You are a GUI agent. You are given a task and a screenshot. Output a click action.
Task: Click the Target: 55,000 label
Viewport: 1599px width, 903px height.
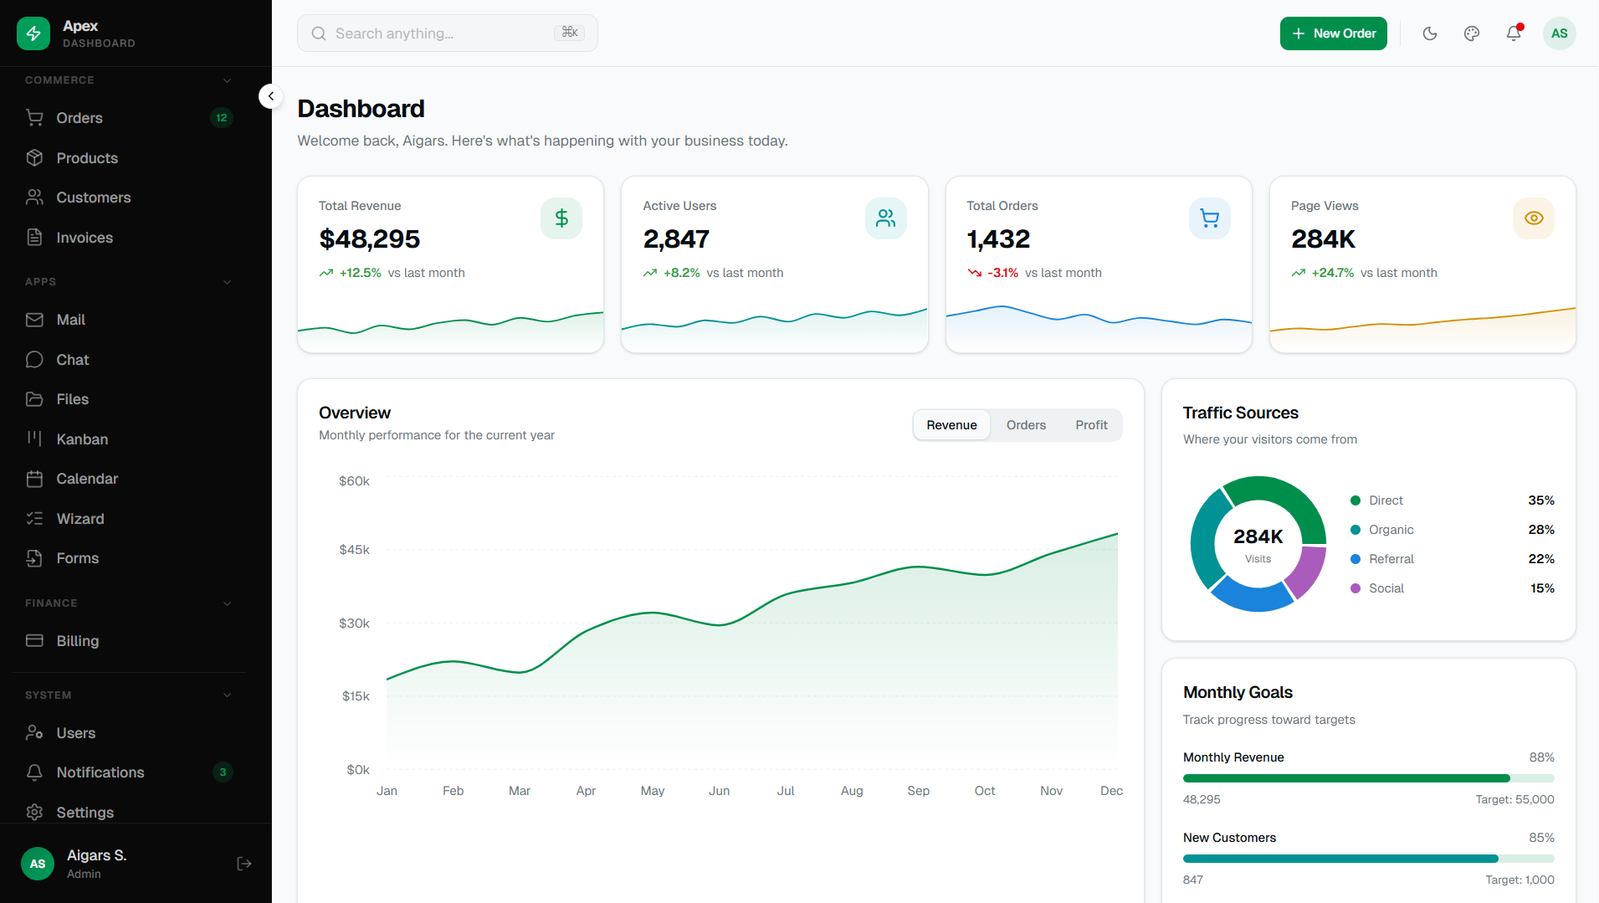(1515, 799)
